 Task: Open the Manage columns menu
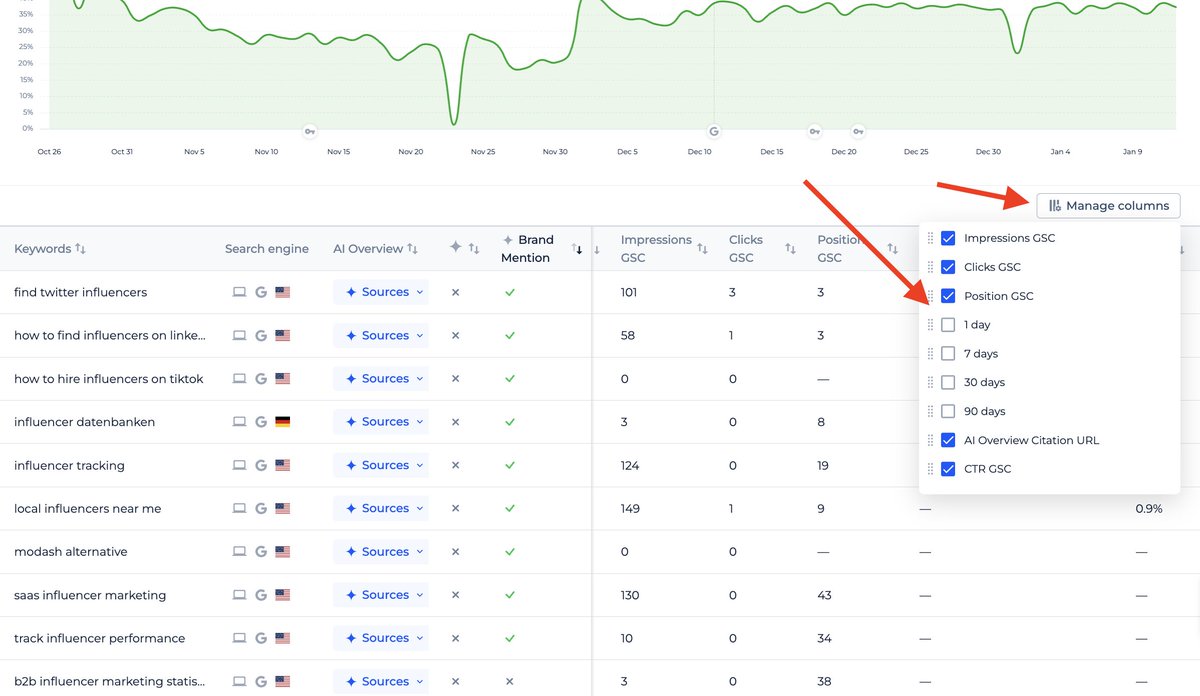(1109, 206)
